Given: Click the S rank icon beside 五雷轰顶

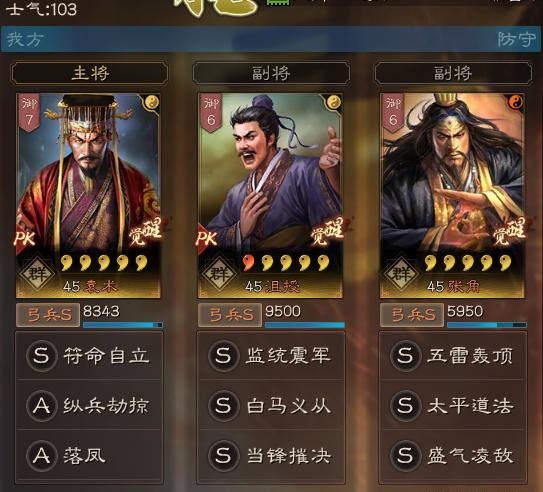Looking at the screenshot, I should [405, 355].
